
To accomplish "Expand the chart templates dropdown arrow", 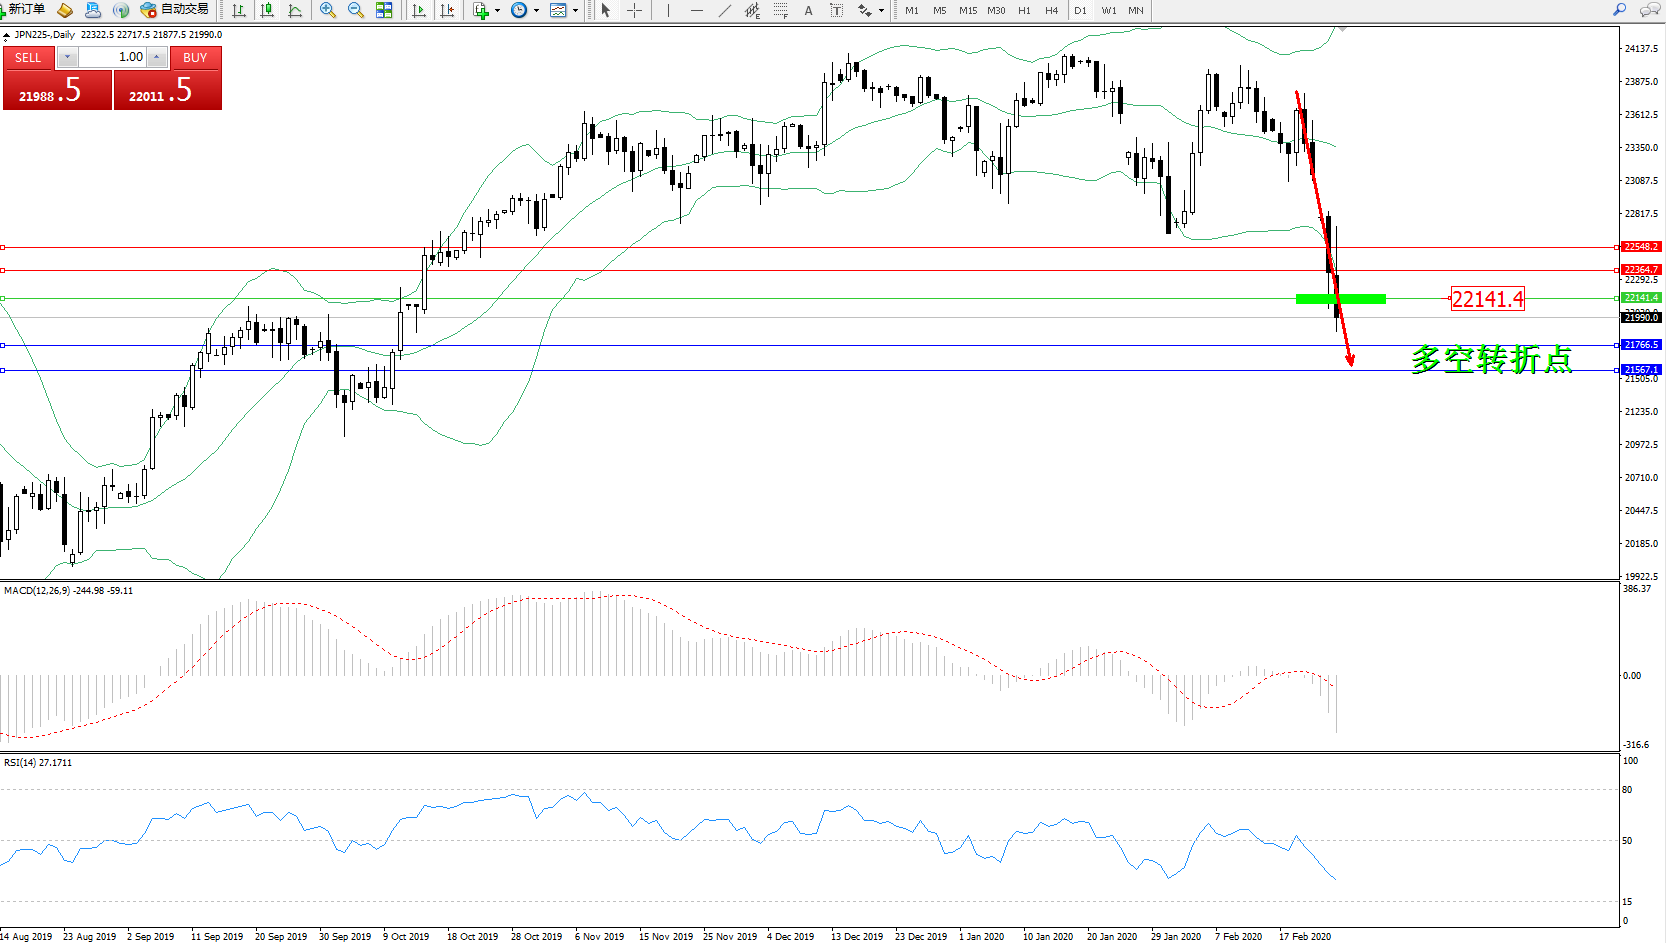I will click(575, 10).
